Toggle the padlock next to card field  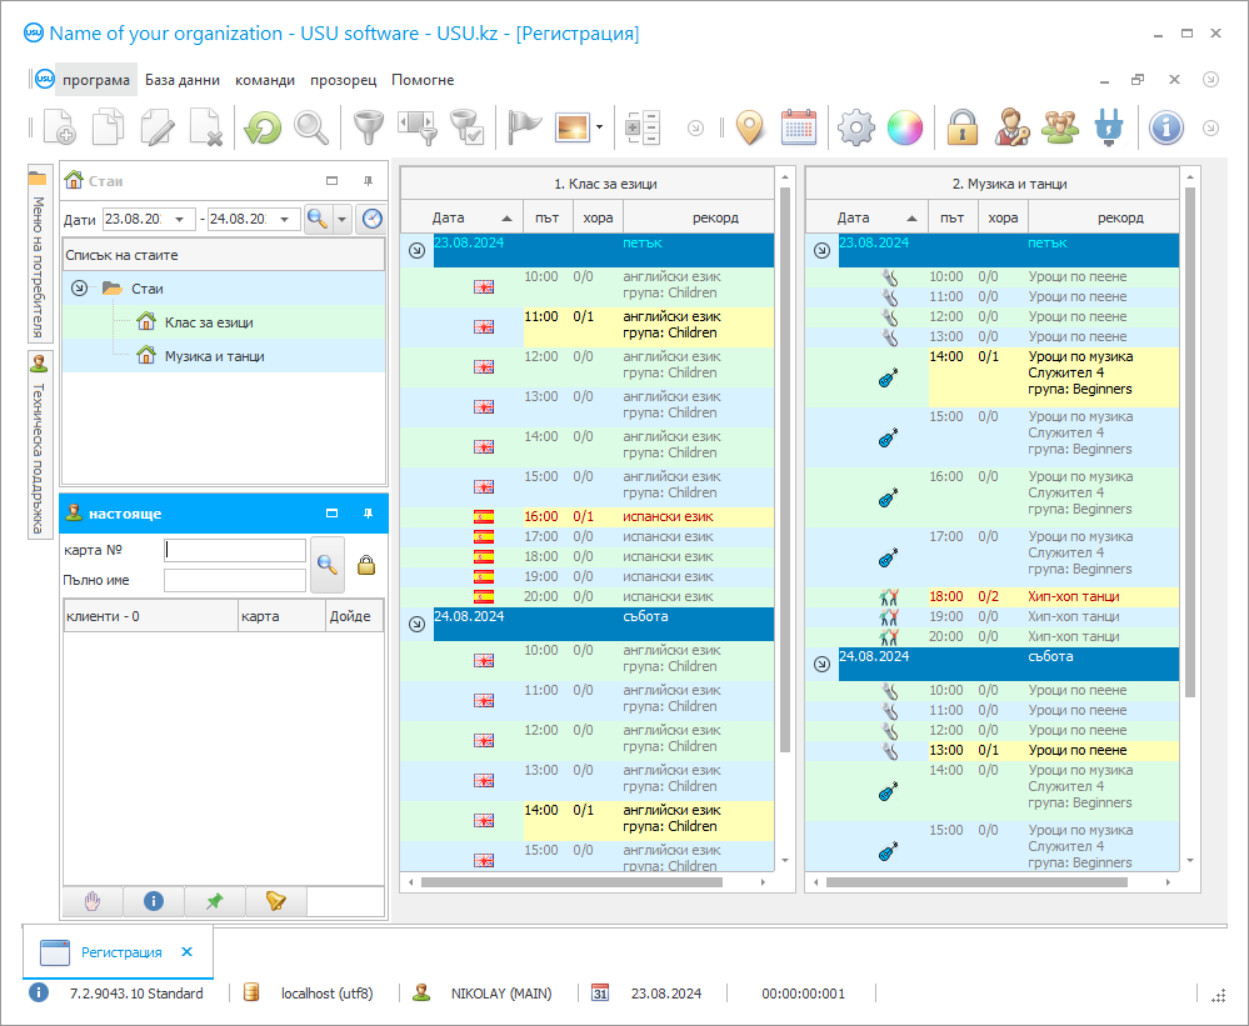(x=366, y=565)
